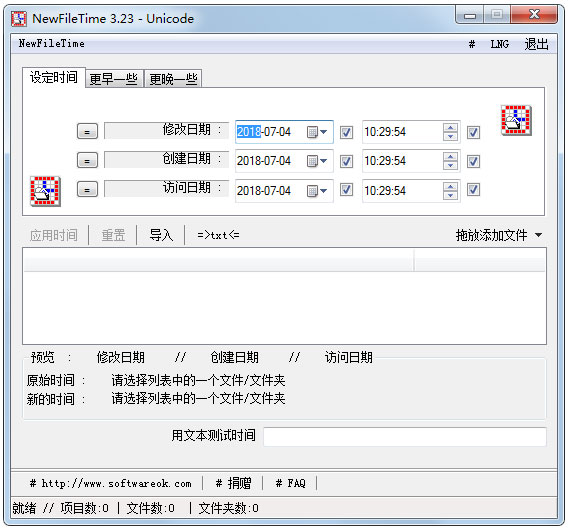
Task: Click the 访问日期 label field
Action: point(167,188)
